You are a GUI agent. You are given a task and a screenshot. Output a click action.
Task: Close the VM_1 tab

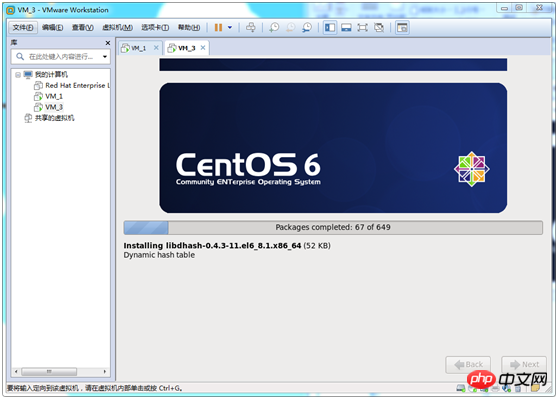[156, 48]
